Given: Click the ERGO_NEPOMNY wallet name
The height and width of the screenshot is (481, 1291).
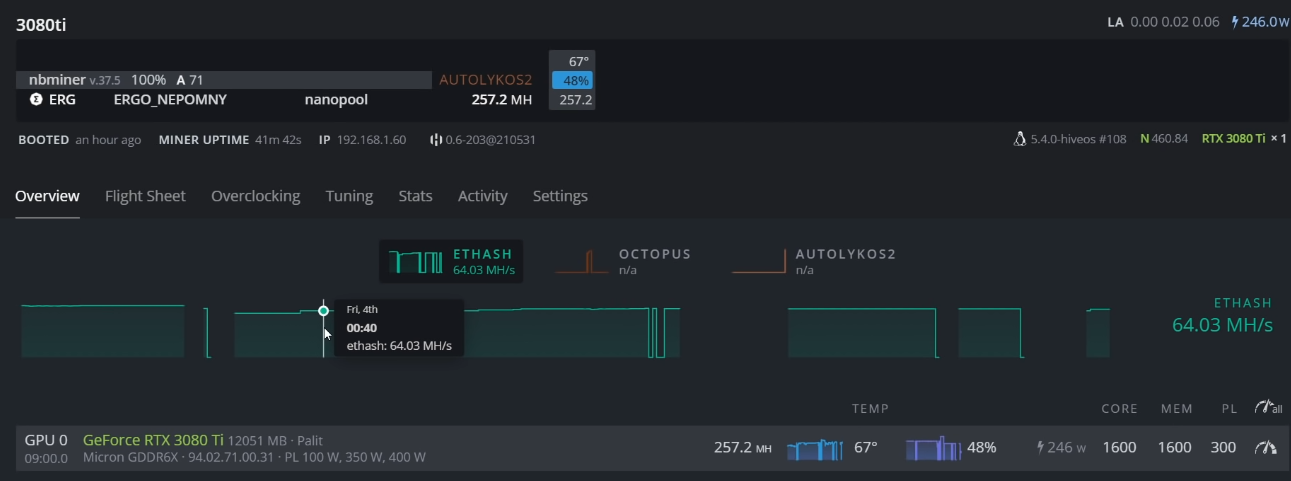Looking at the screenshot, I should click(170, 100).
